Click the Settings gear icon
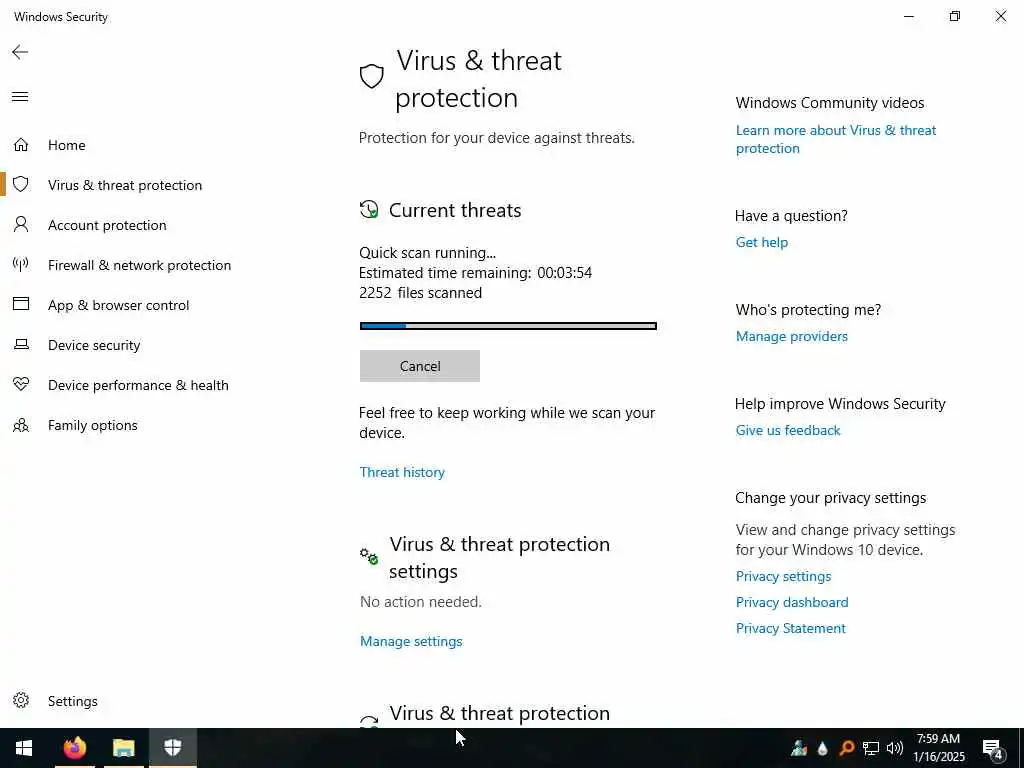Viewport: 1024px width, 768px height. tap(21, 700)
